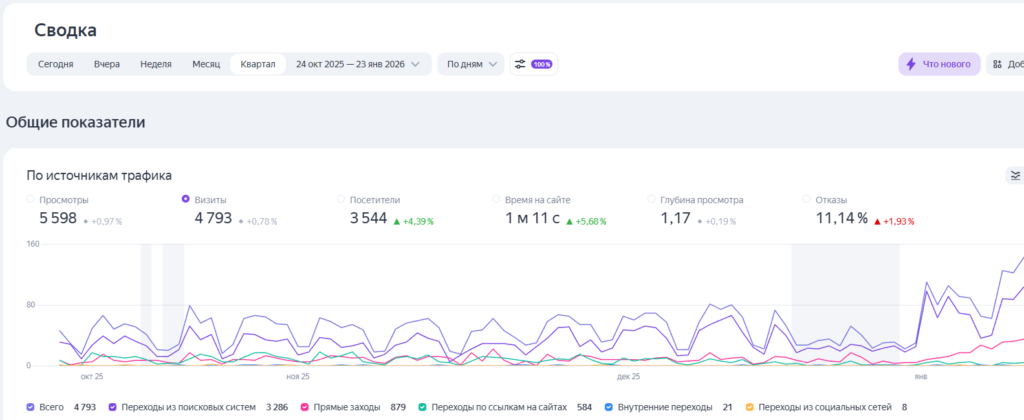
Task: Select the Просмотры metric radio button
Action: click(x=31, y=199)
